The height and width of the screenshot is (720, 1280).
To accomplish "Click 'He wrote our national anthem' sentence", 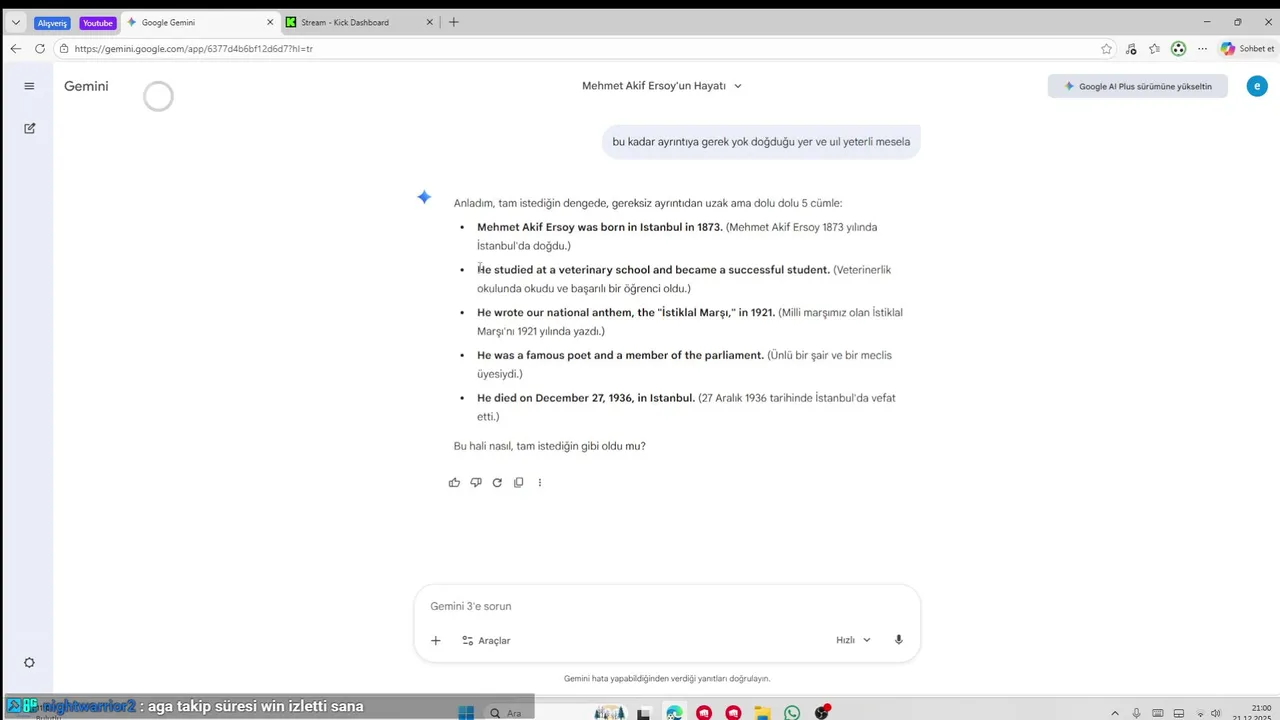I will pos(626,313).
